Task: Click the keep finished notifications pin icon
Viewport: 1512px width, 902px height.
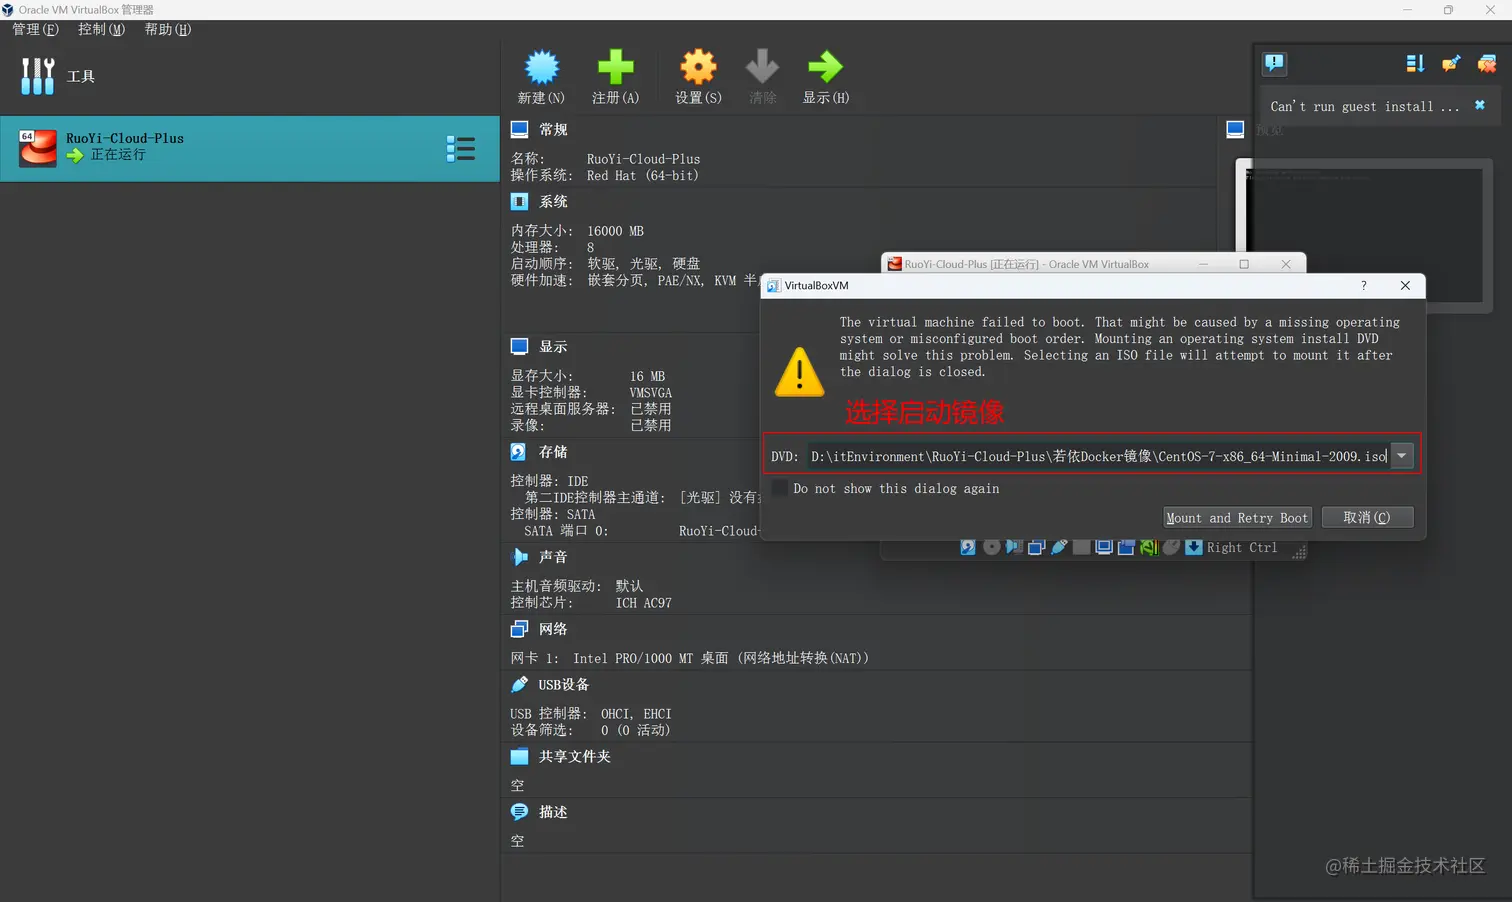Action: 1451,64
